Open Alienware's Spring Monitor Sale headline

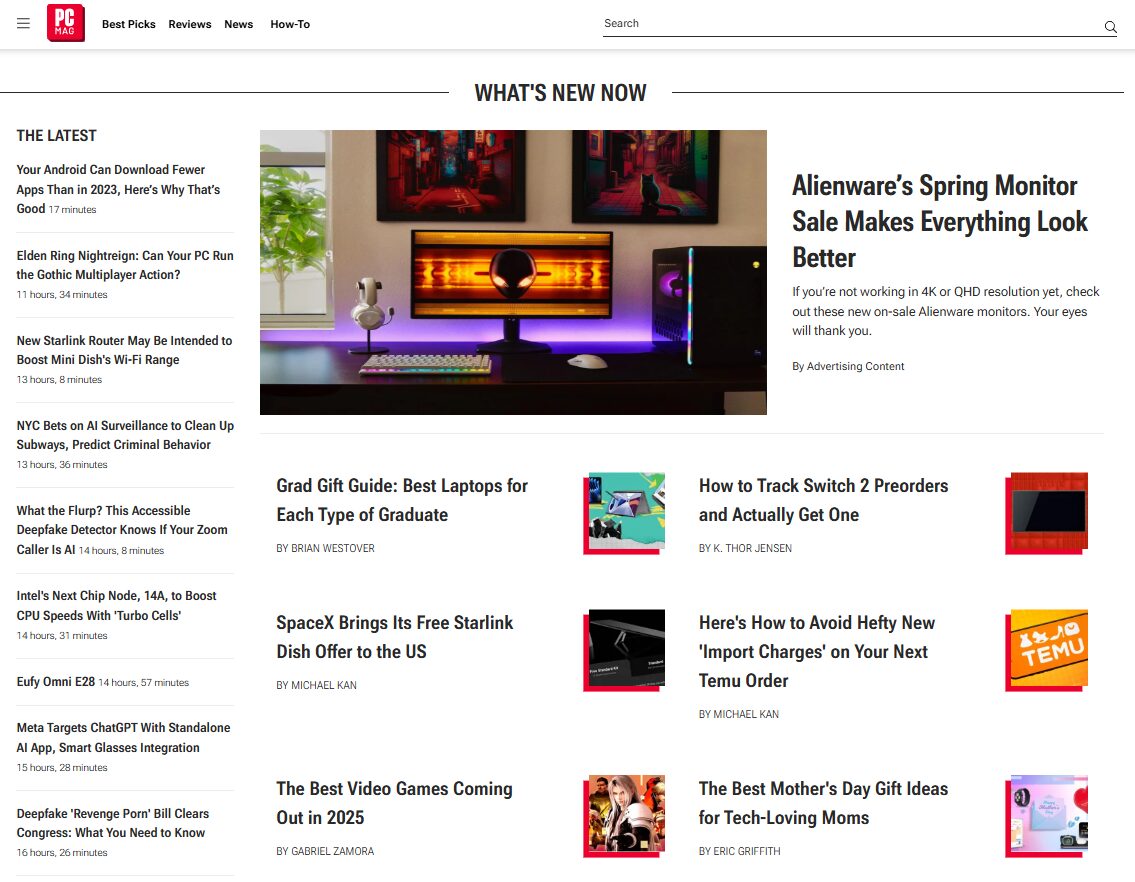(940, 222)
